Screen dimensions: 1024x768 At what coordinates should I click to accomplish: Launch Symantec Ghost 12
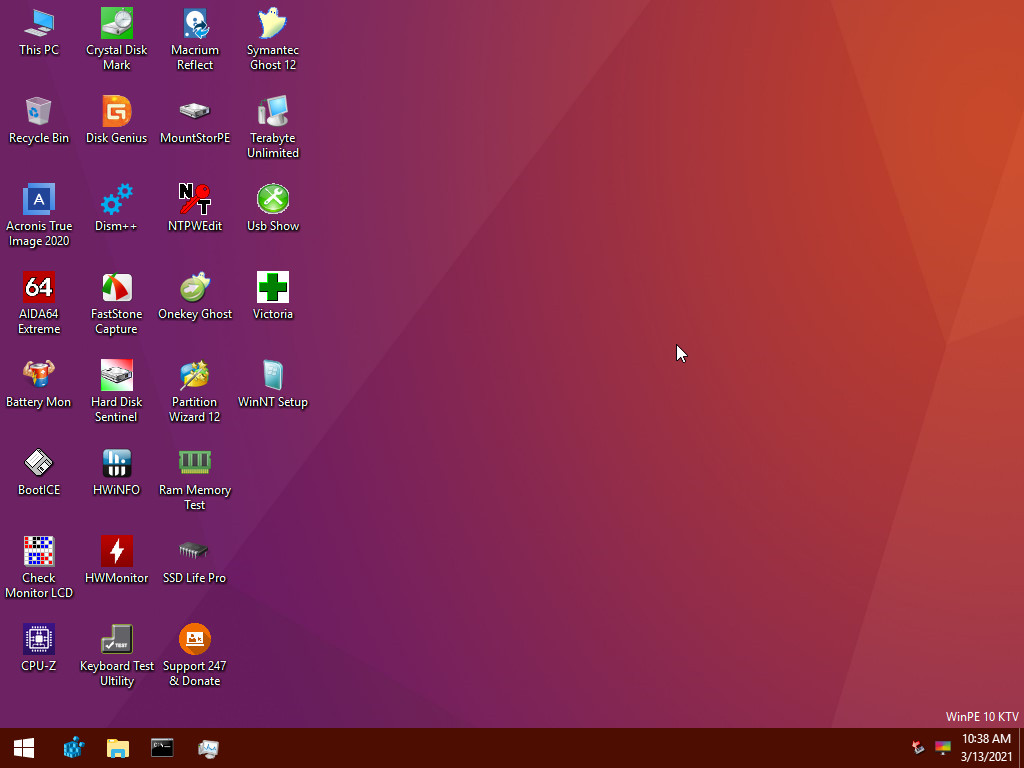(x=273, y=39)
